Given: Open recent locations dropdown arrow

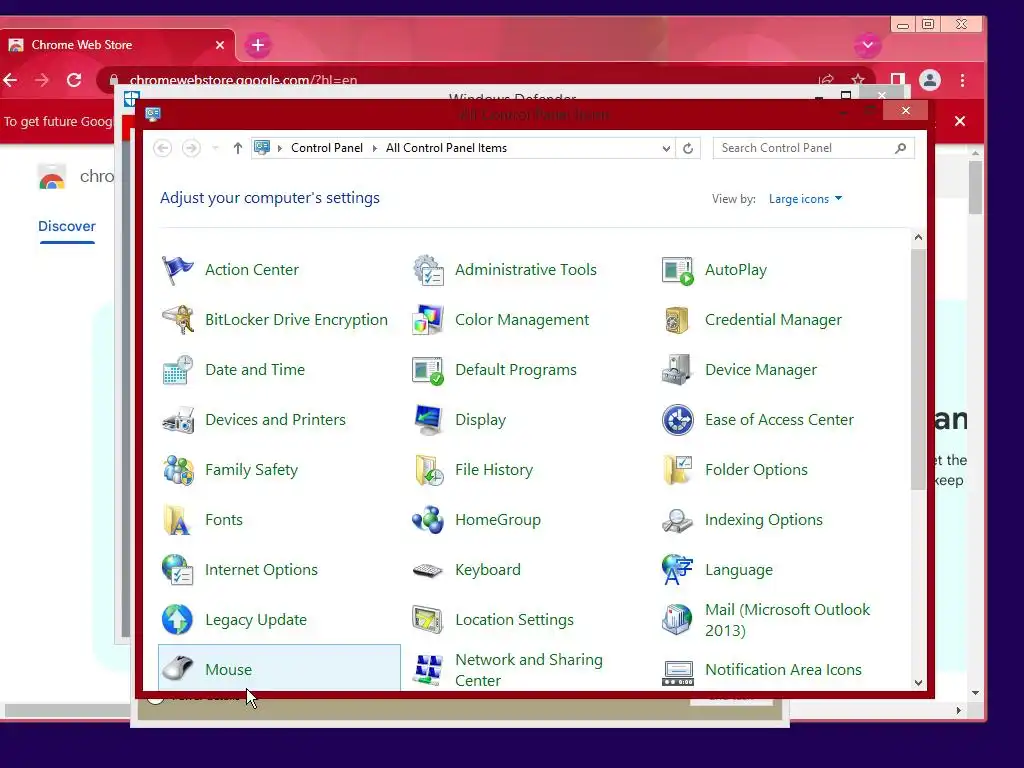Looking at the screenshot, I should pos(215,148).
